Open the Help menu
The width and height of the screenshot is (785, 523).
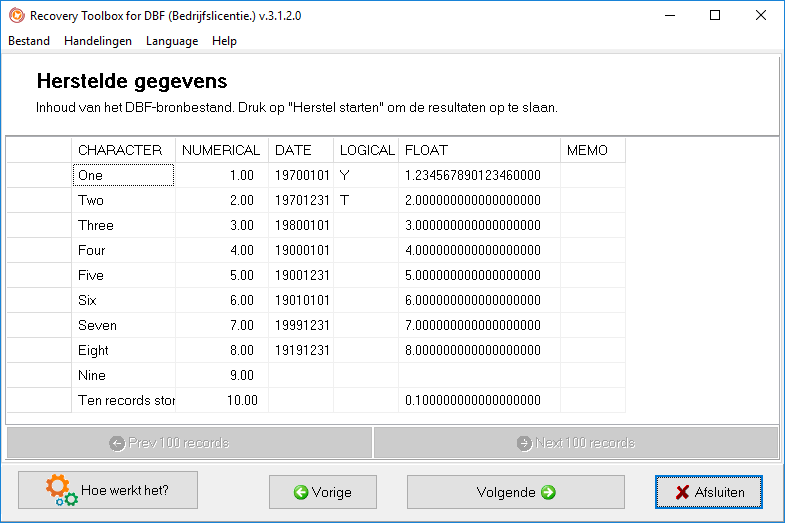(224, 41)
